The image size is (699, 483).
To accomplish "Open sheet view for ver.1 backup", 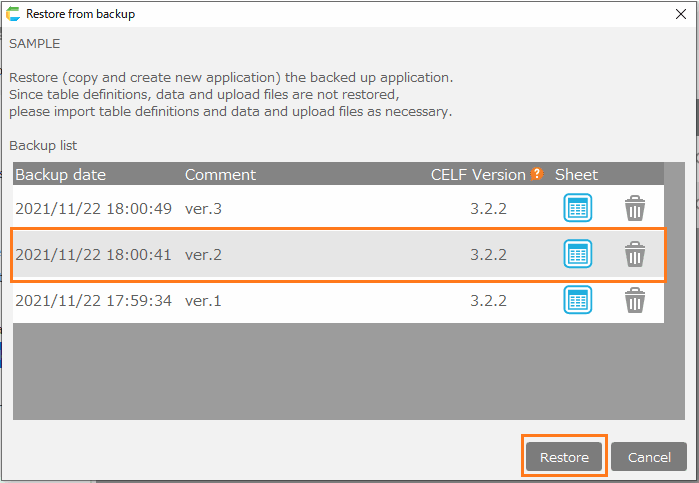I will pyautogui.click(x=577, y=299).
